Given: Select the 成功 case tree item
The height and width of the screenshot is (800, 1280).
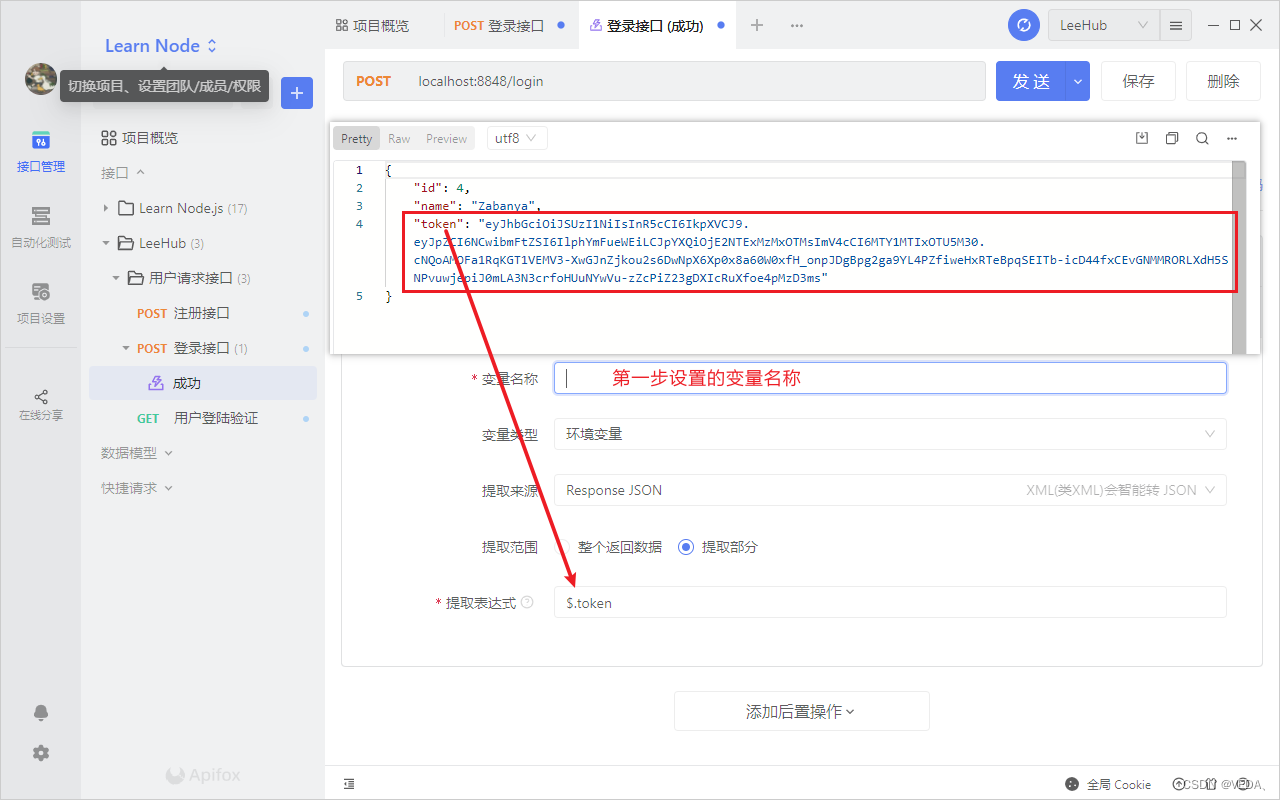Looking at the screenshot, I should pos(203,383).
